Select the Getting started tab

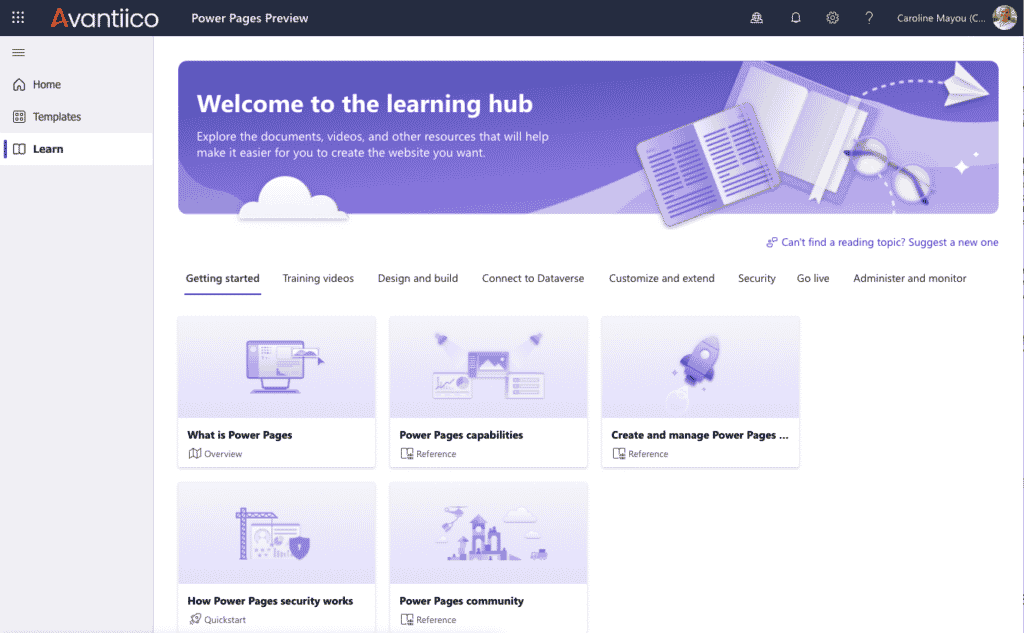[x=222, y=278]
